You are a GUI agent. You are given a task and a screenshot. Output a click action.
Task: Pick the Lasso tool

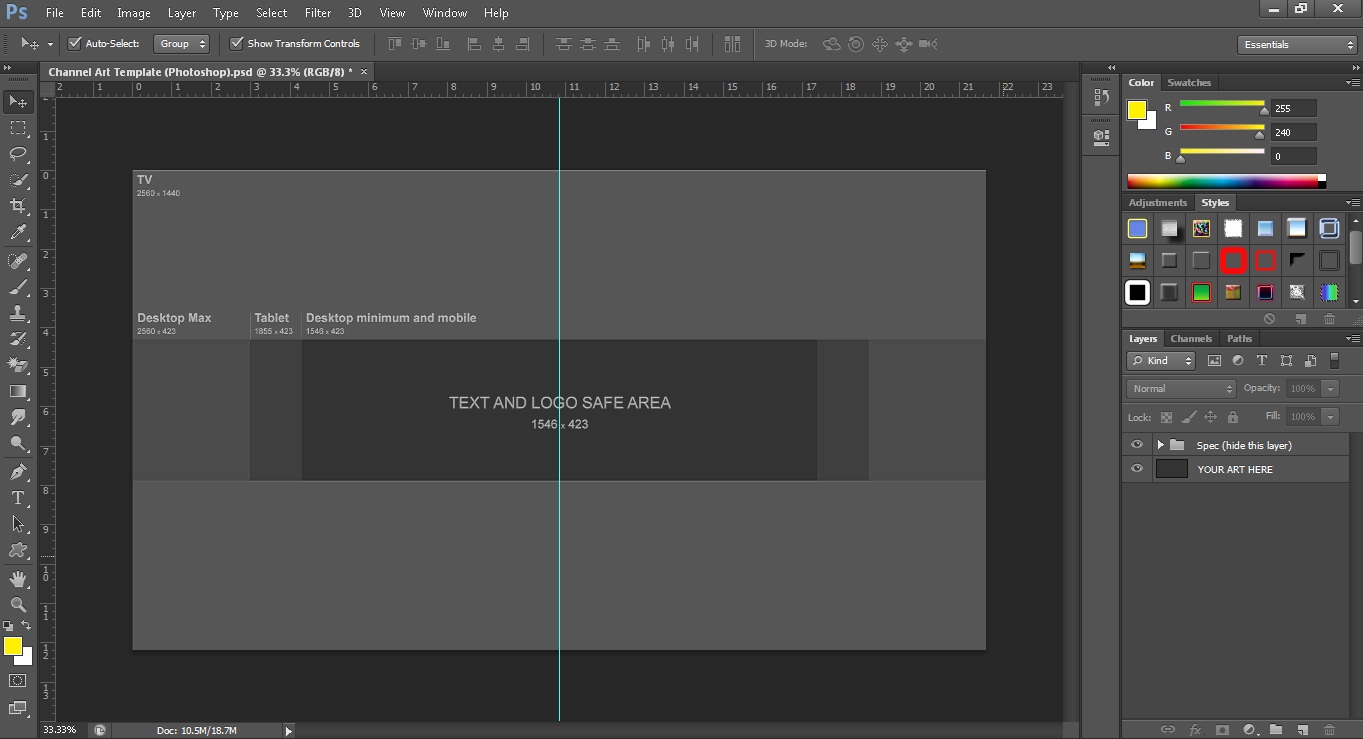coord(18,154)
